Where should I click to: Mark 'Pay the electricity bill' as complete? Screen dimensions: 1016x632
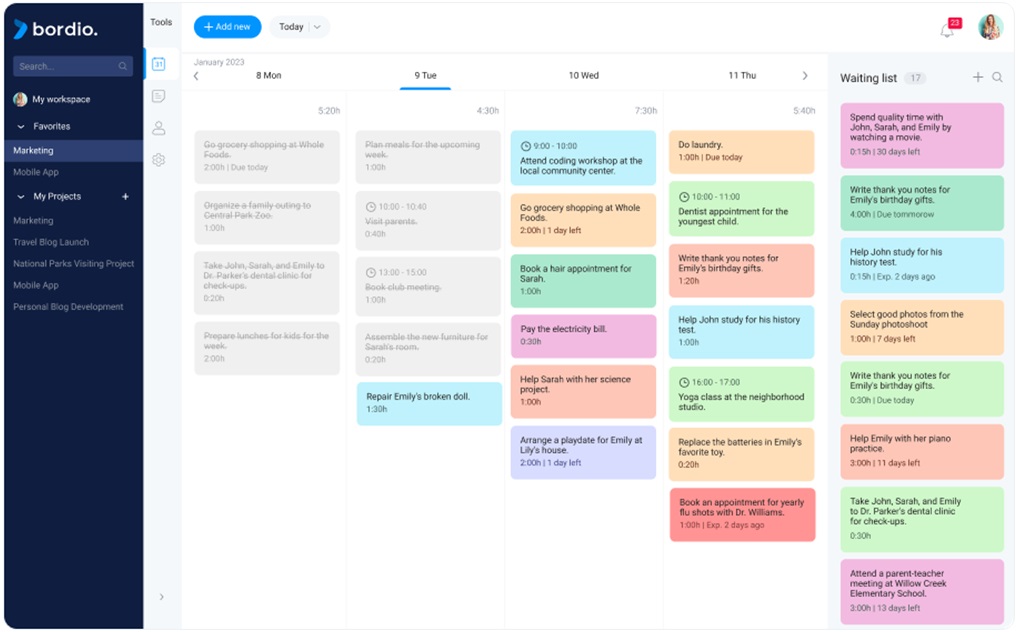pyautogui.click(x=583, y=334)
